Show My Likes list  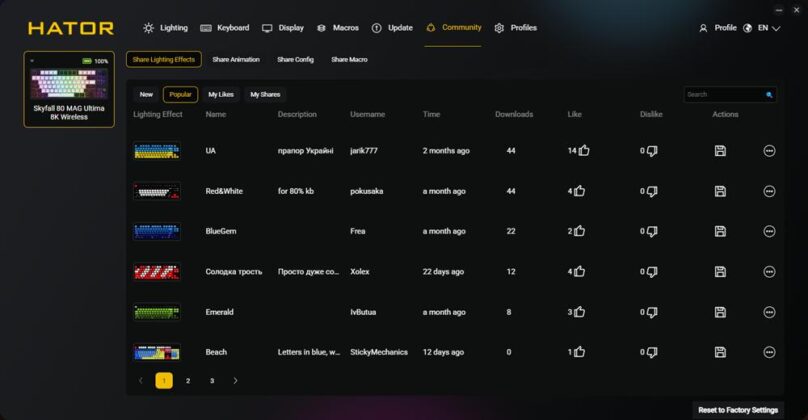pyautogui.click(x=221, y=95)
